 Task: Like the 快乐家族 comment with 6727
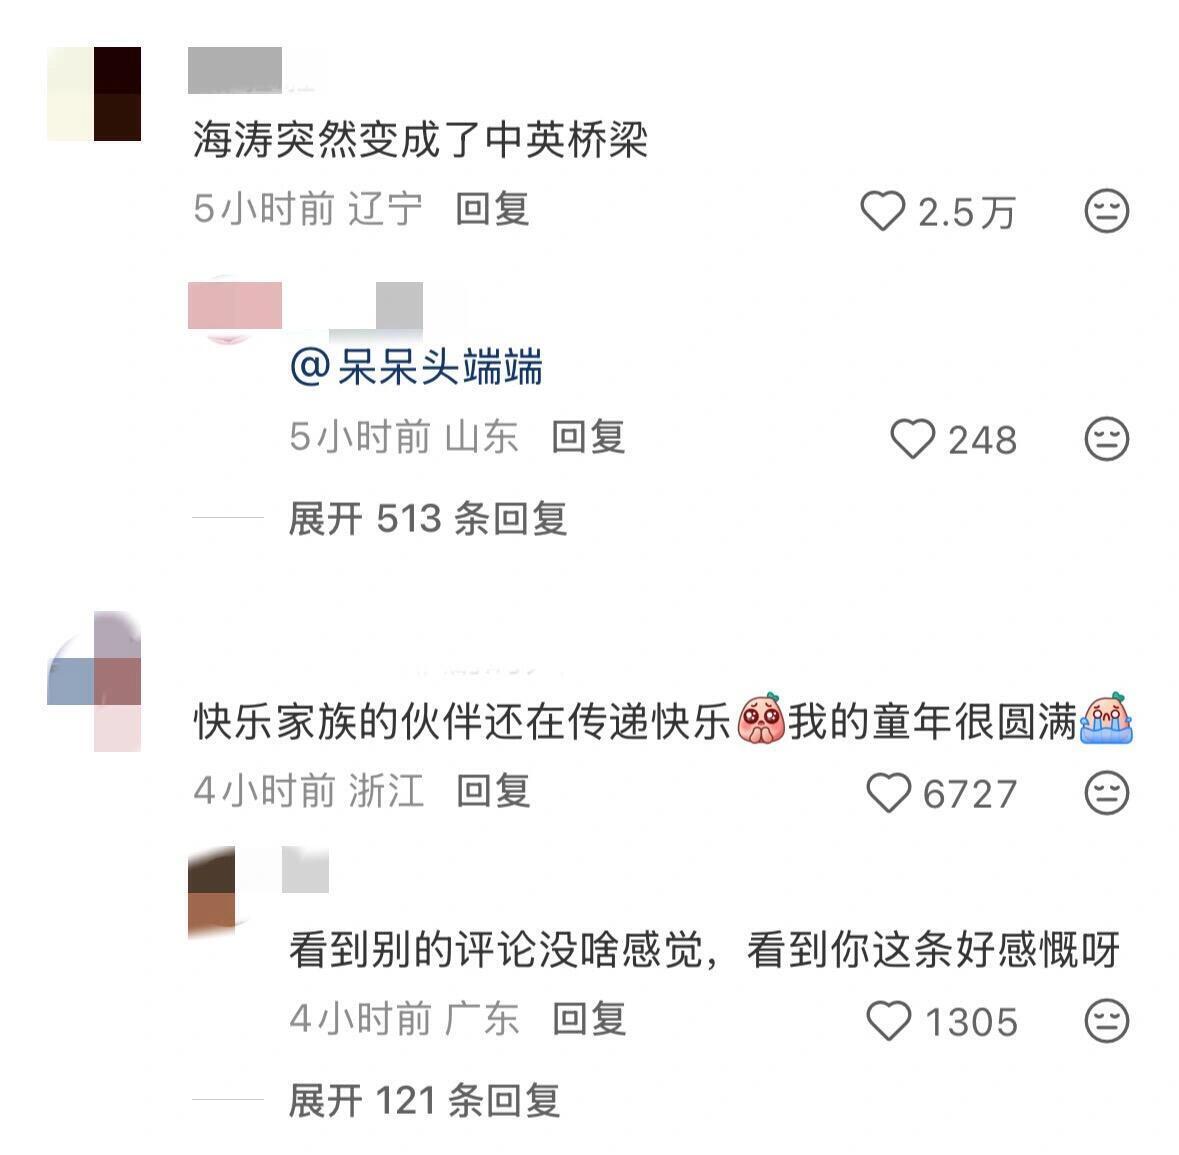click(889, 793)
